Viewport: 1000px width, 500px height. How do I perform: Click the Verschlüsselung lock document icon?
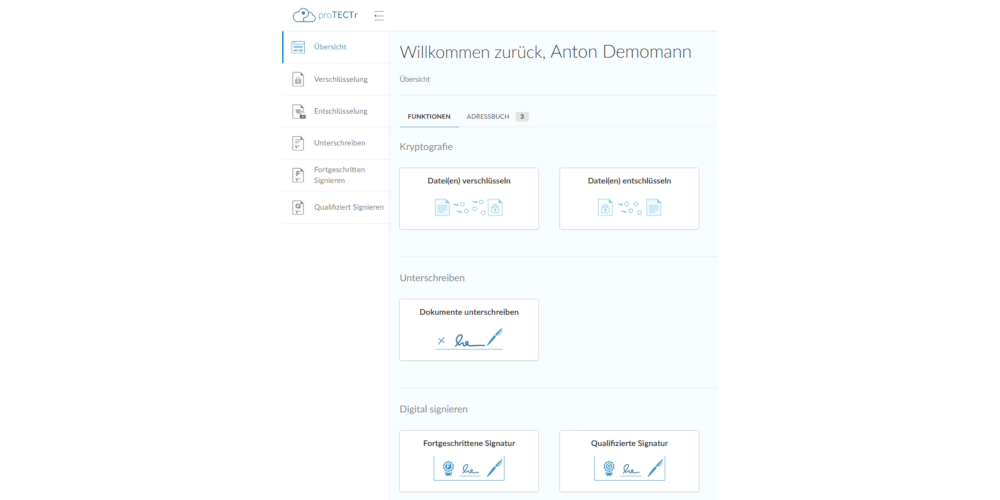tap(298, 79)
